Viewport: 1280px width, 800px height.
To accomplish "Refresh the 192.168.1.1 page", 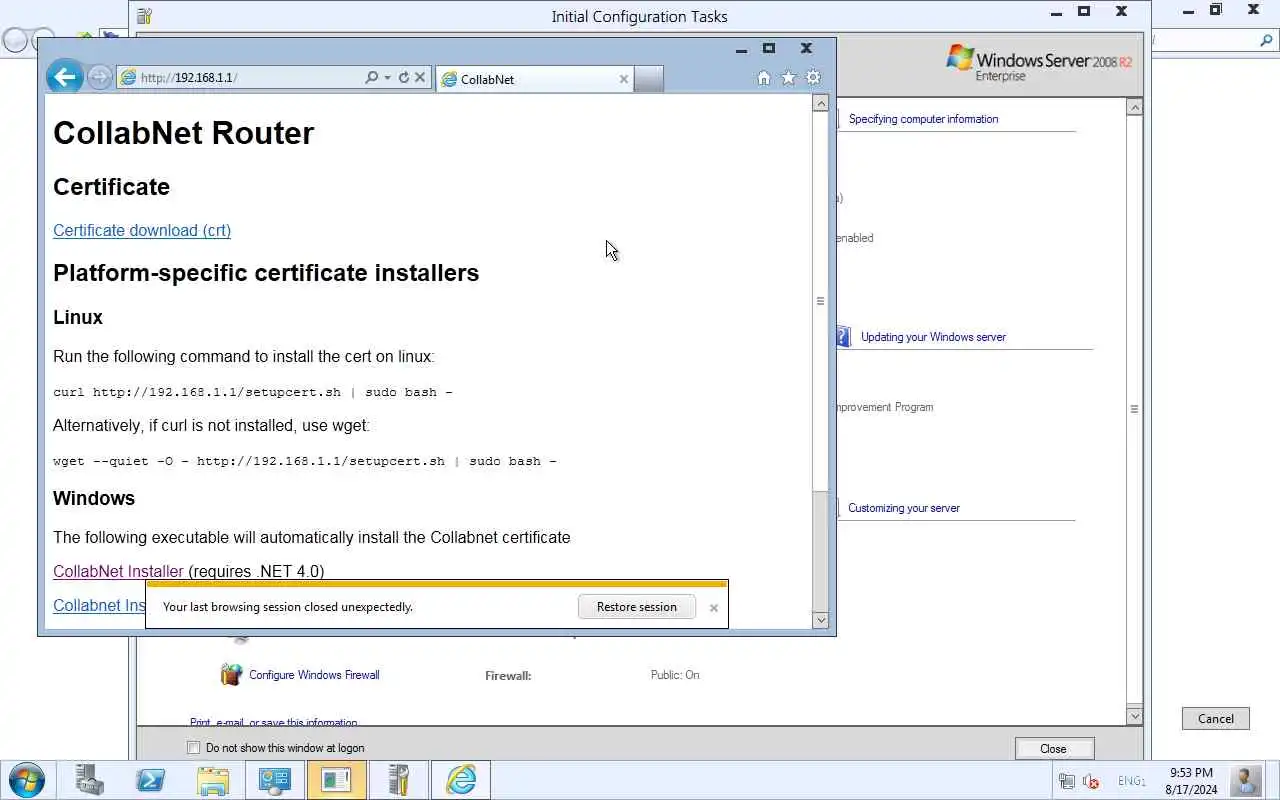I will coord(404,77).
